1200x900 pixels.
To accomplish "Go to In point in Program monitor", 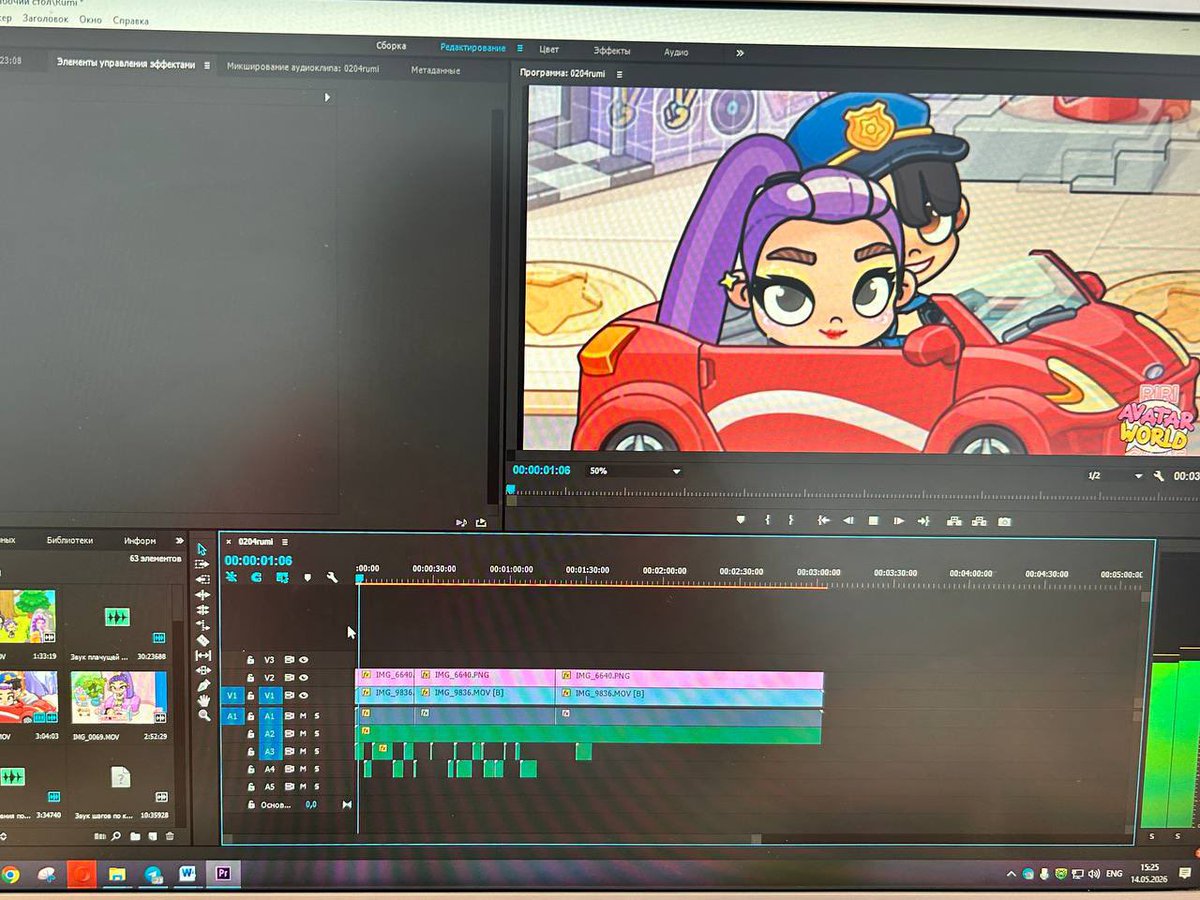I will tap(824, 521).
